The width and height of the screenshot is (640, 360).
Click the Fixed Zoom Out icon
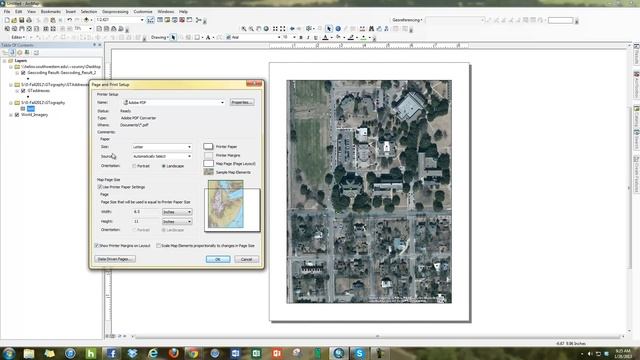[282, 29]
